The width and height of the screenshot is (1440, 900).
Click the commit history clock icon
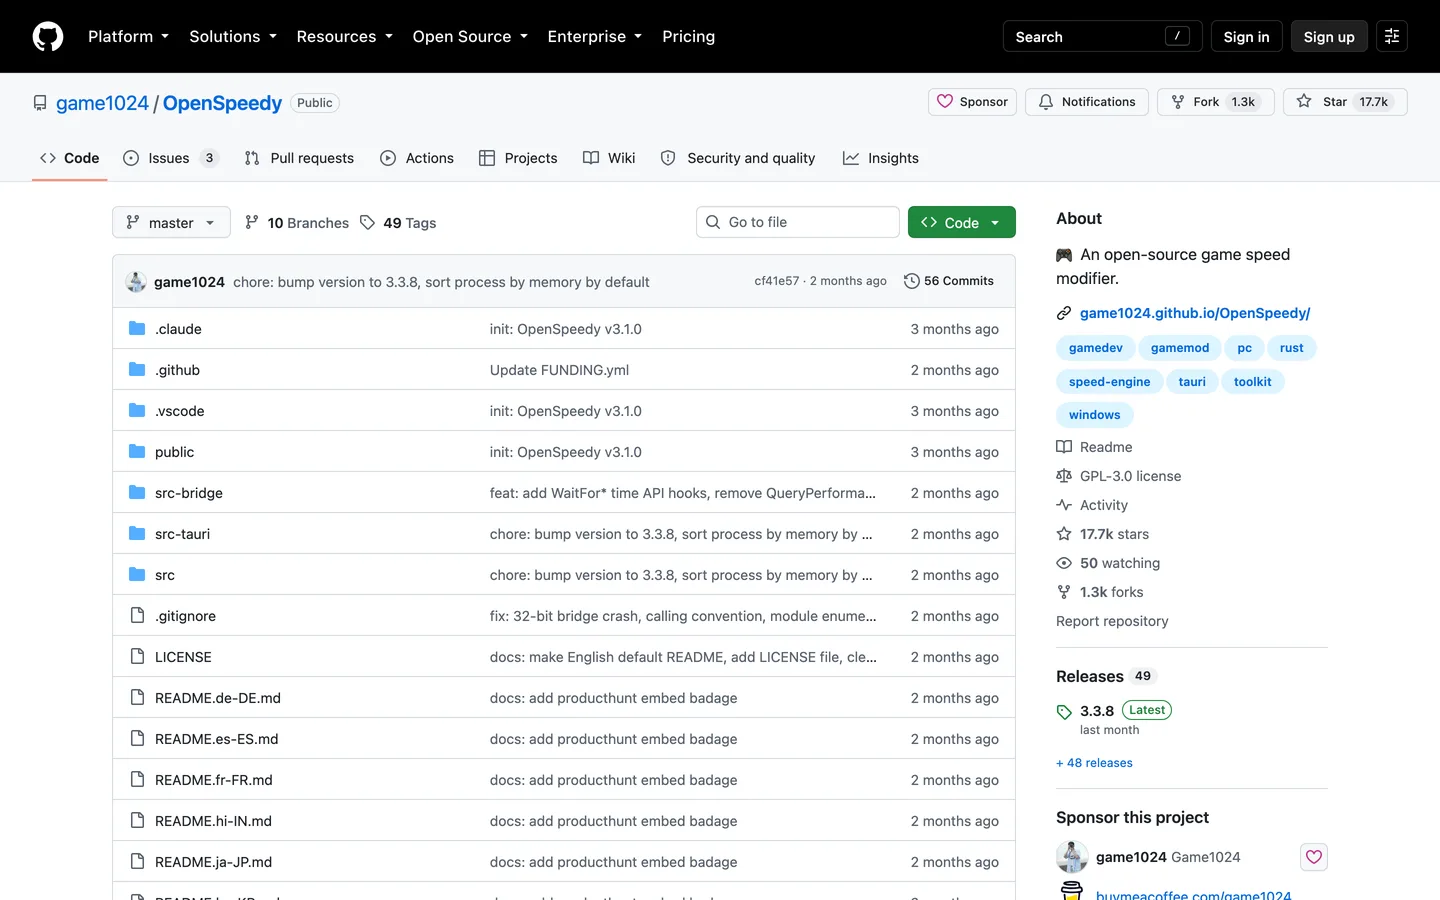911,281
